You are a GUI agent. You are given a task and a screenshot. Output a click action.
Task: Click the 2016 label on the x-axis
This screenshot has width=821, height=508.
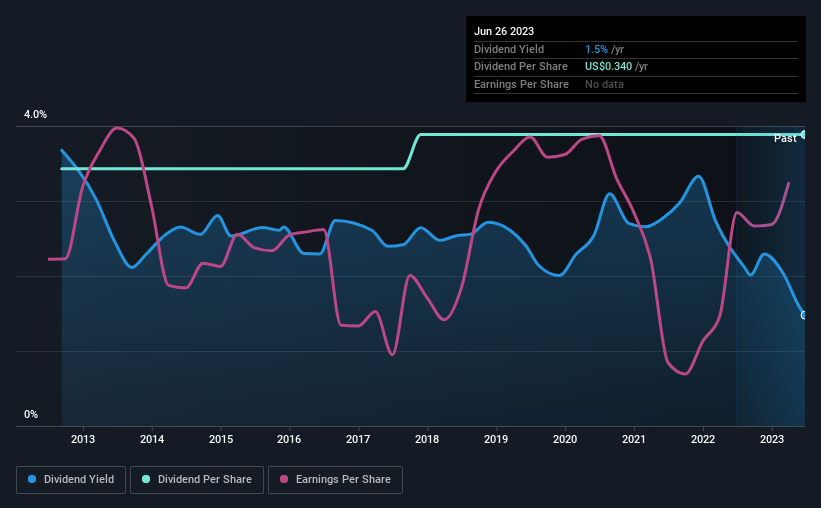(289, 439)
